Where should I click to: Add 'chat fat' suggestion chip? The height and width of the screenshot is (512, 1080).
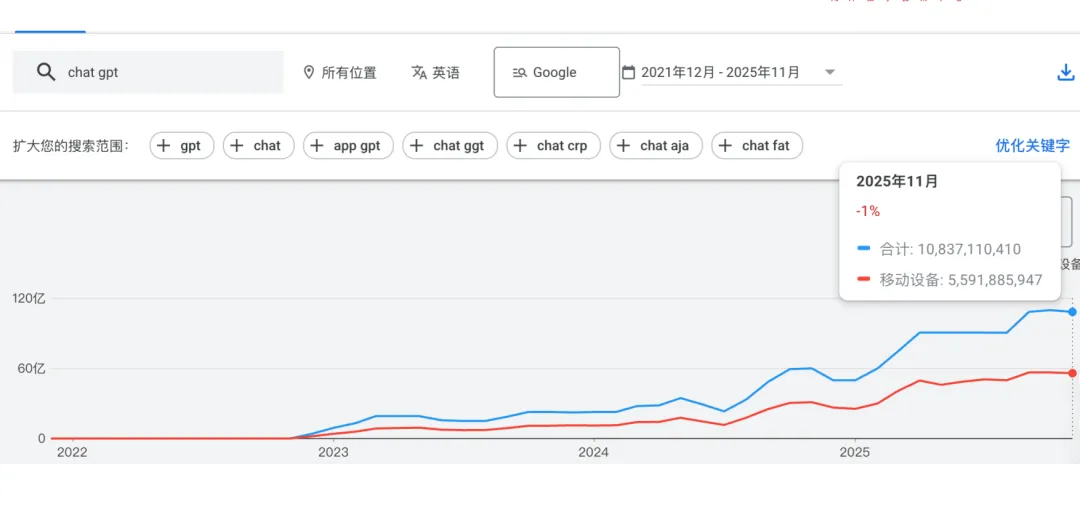[x=757, y=145]
